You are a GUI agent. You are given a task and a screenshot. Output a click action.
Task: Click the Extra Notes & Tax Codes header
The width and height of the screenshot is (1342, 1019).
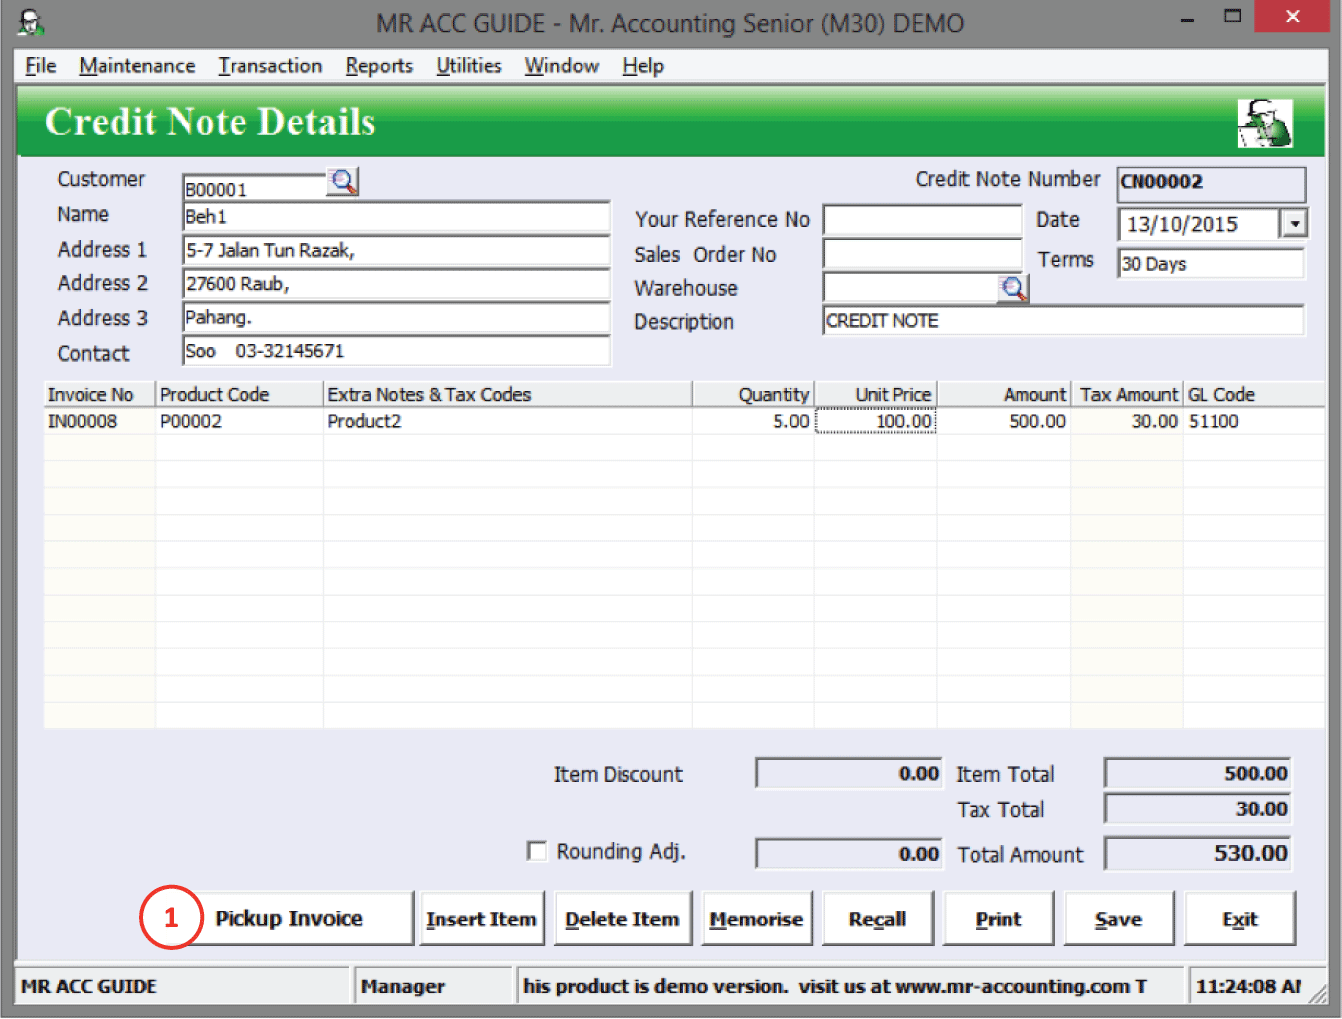508,395
